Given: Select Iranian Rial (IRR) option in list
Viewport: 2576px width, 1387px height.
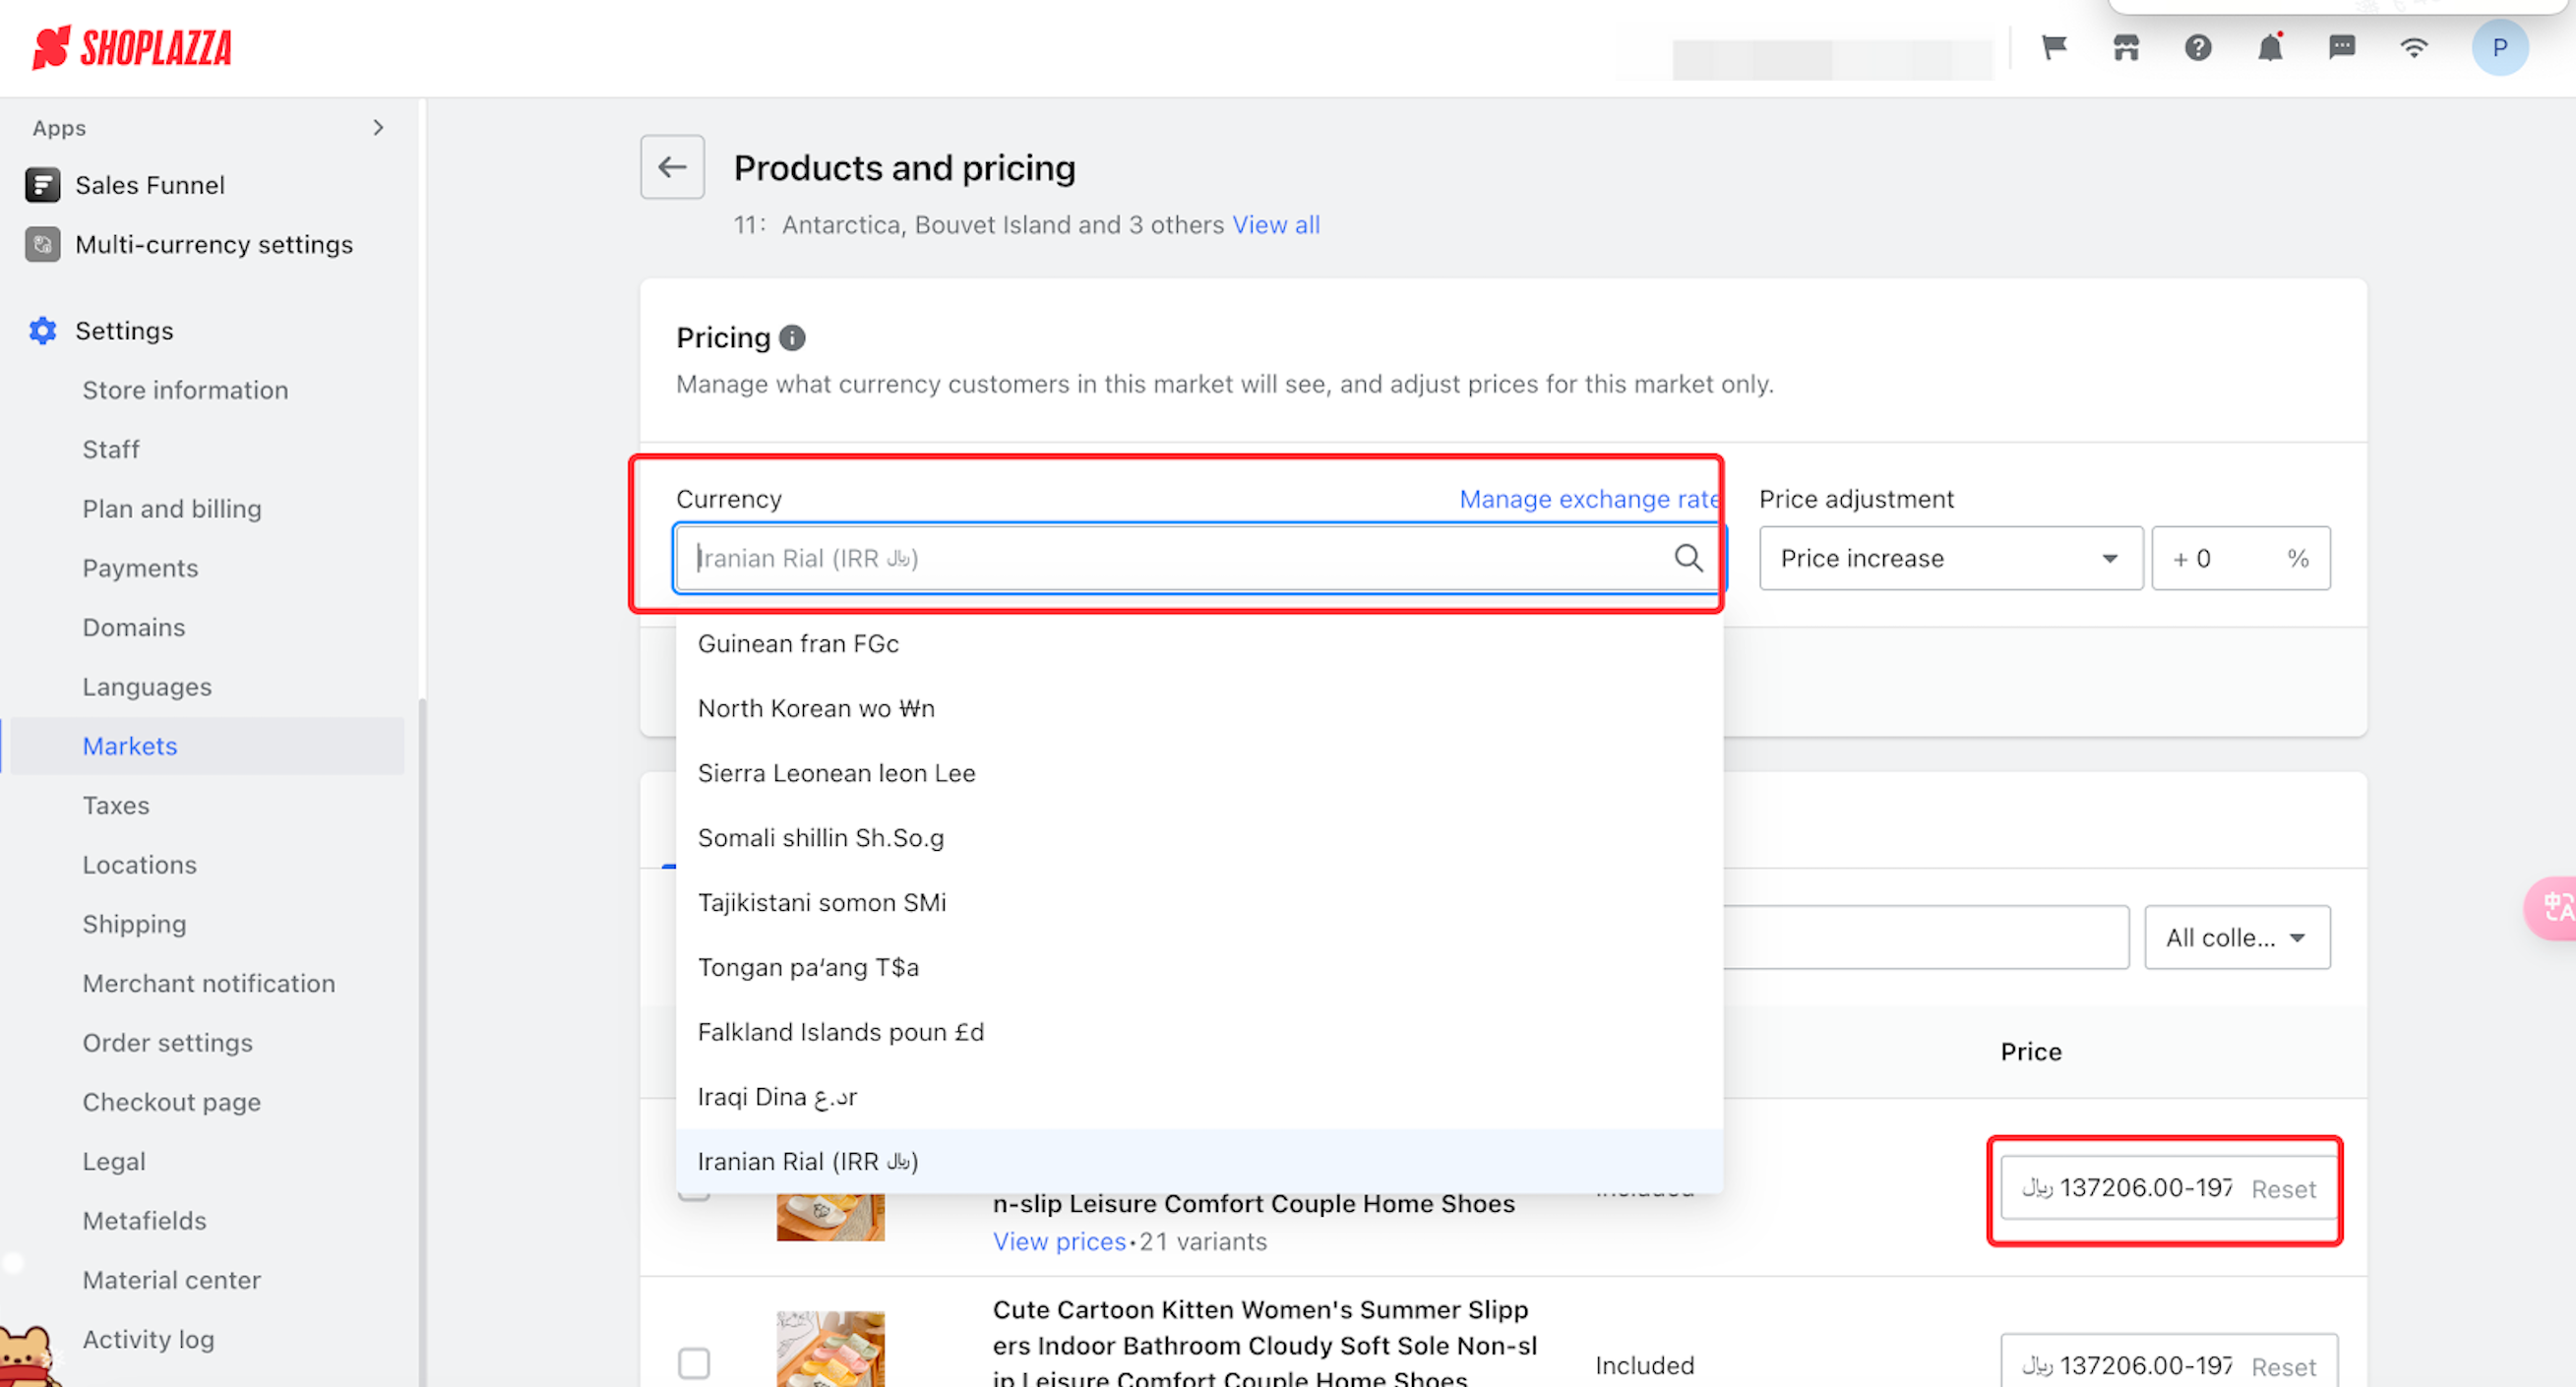Looking at the screenshot, I should [1199, 1161].
